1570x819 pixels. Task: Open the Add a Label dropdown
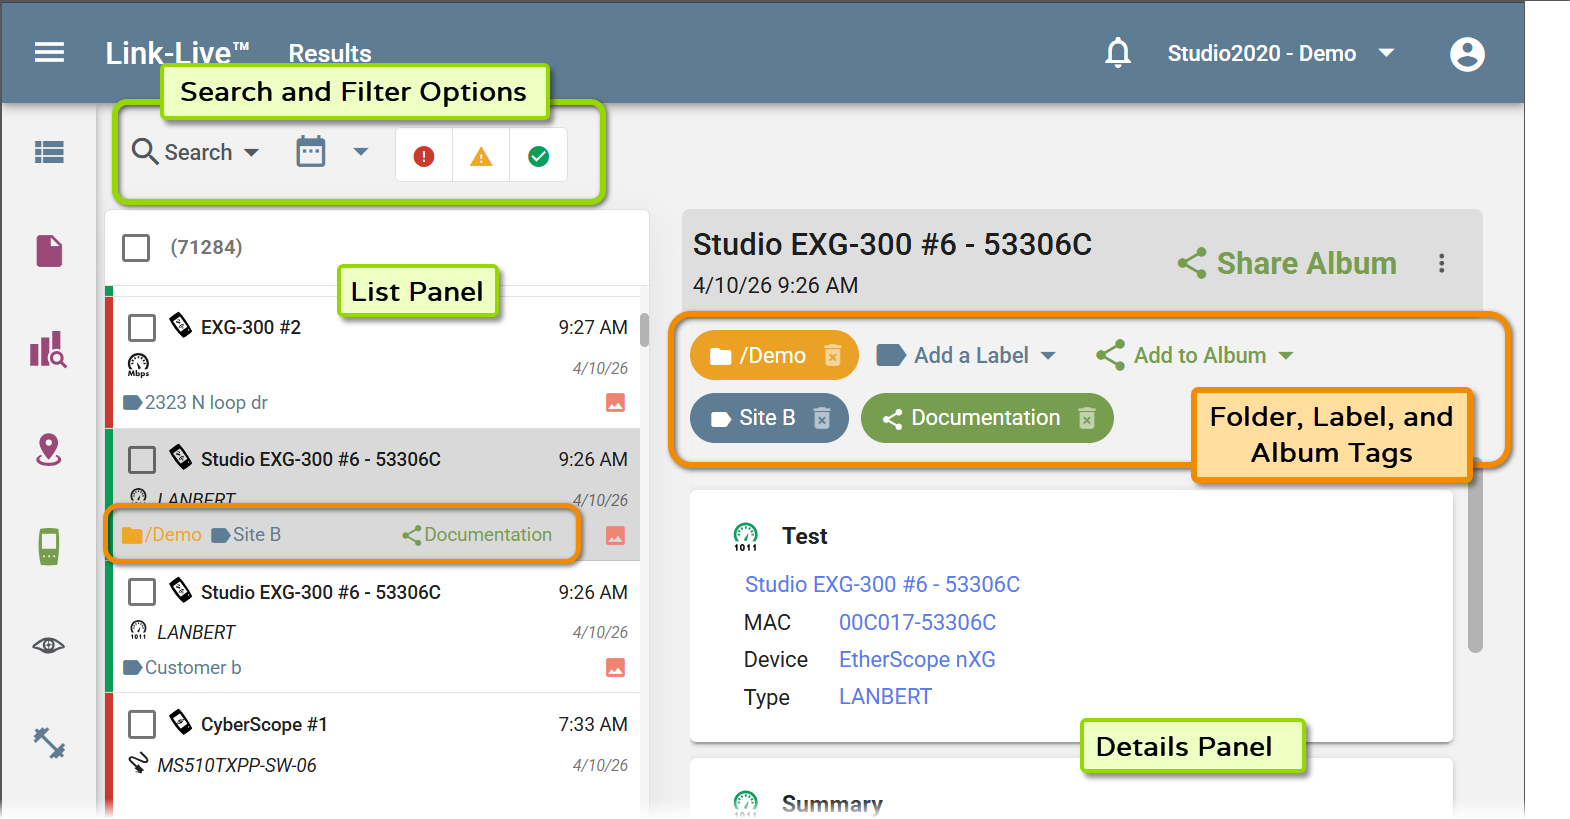(966, 355)
